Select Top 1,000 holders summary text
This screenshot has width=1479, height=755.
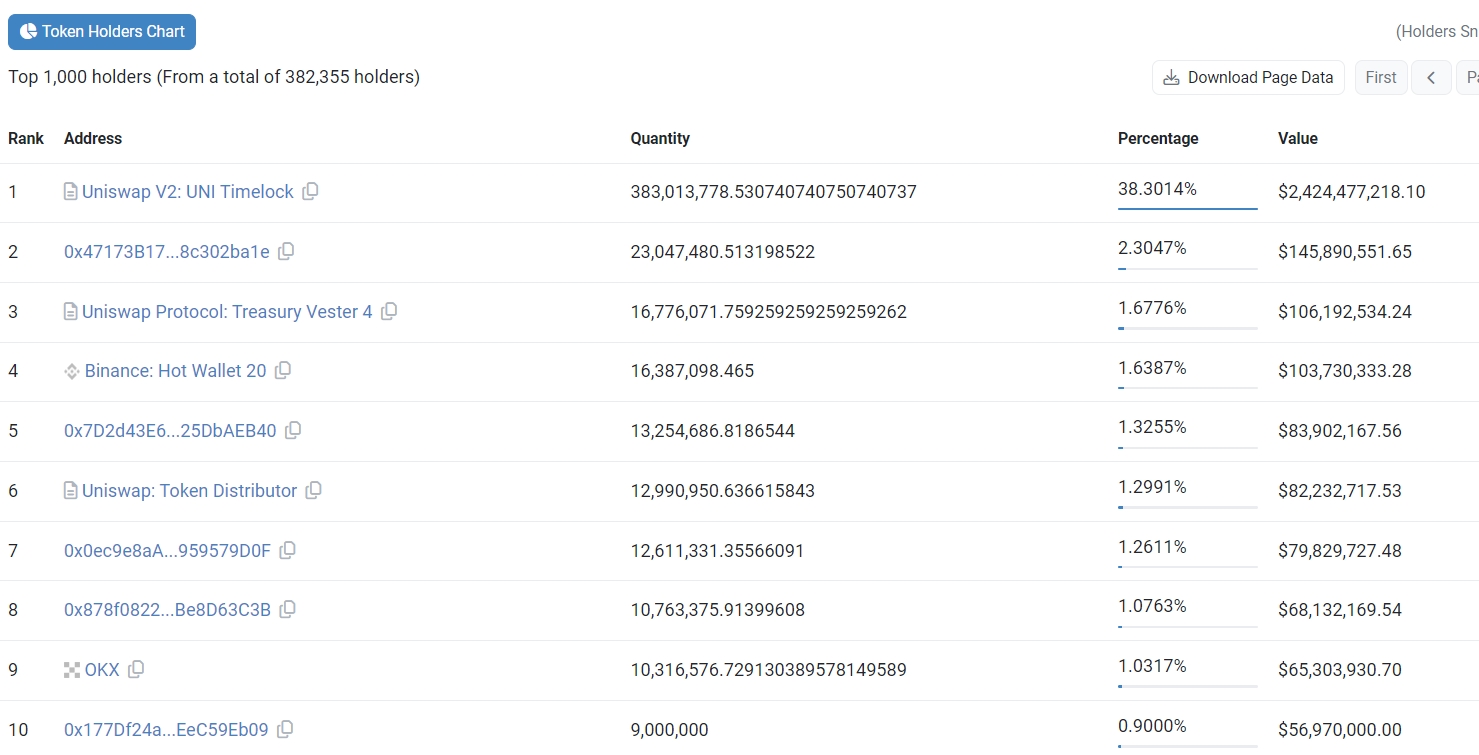[214, 76]
